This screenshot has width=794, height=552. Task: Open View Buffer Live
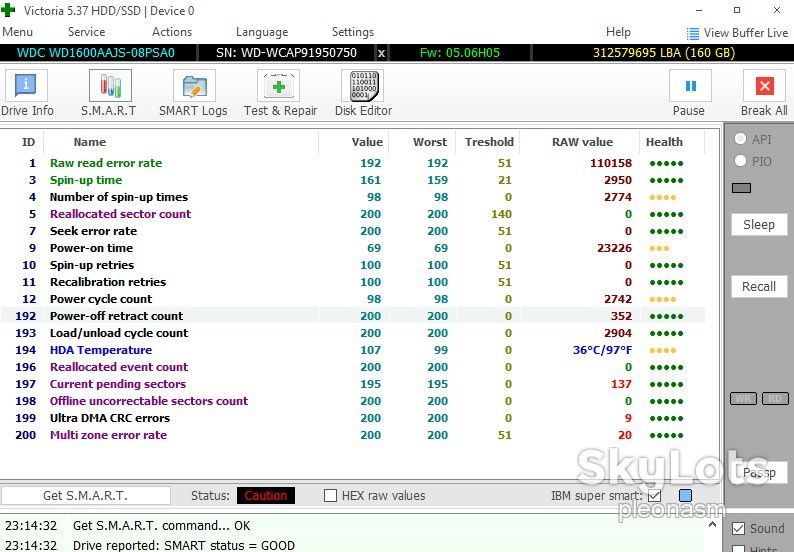click(737, 33)
